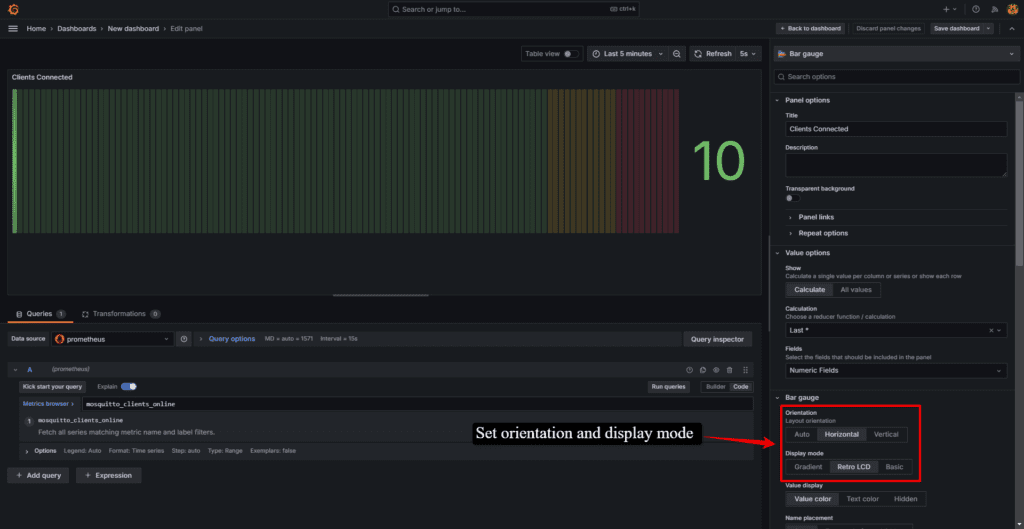Open the Calculation Last * dropdown

(896, 330)
